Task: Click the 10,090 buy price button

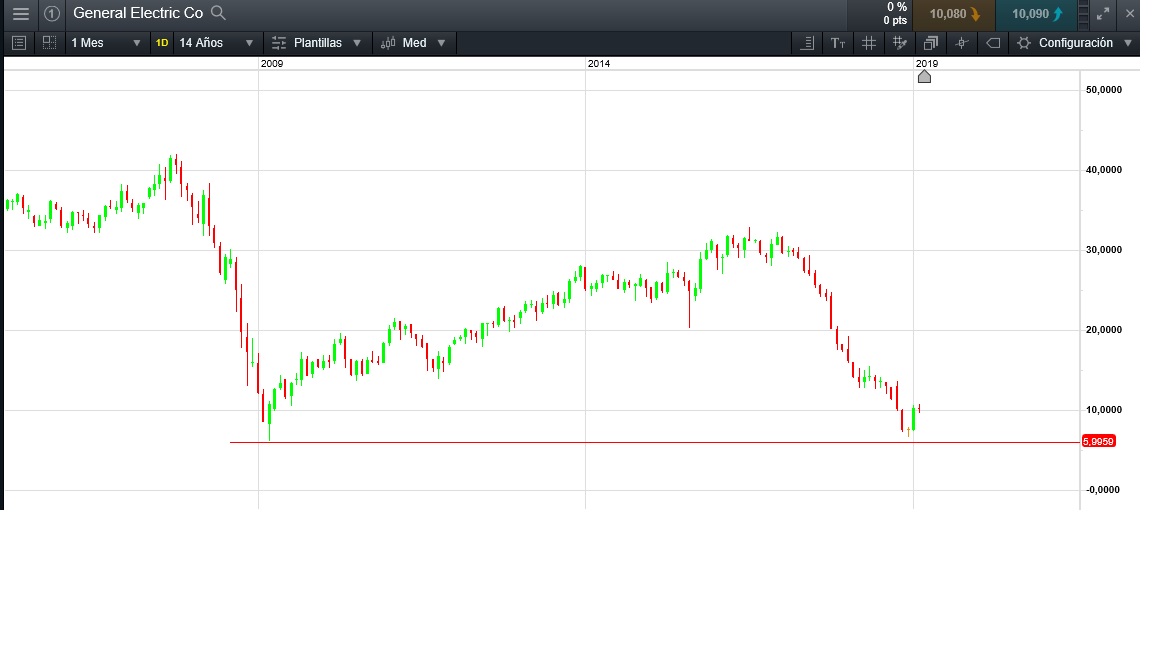Action: 1036,14
